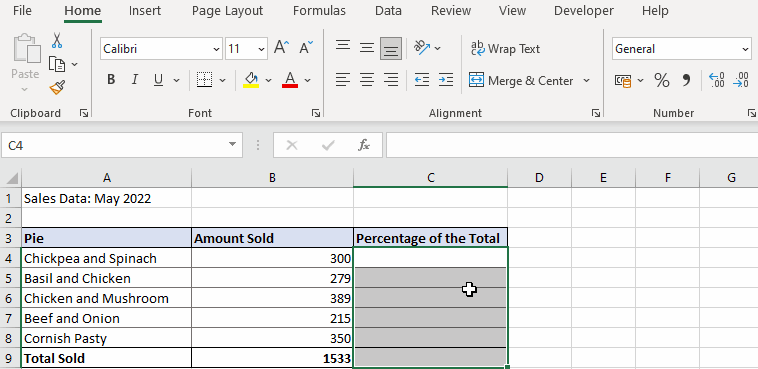This screenshot has width=758, height=369.
Task: Switch to the View tab
Action: 512,11
